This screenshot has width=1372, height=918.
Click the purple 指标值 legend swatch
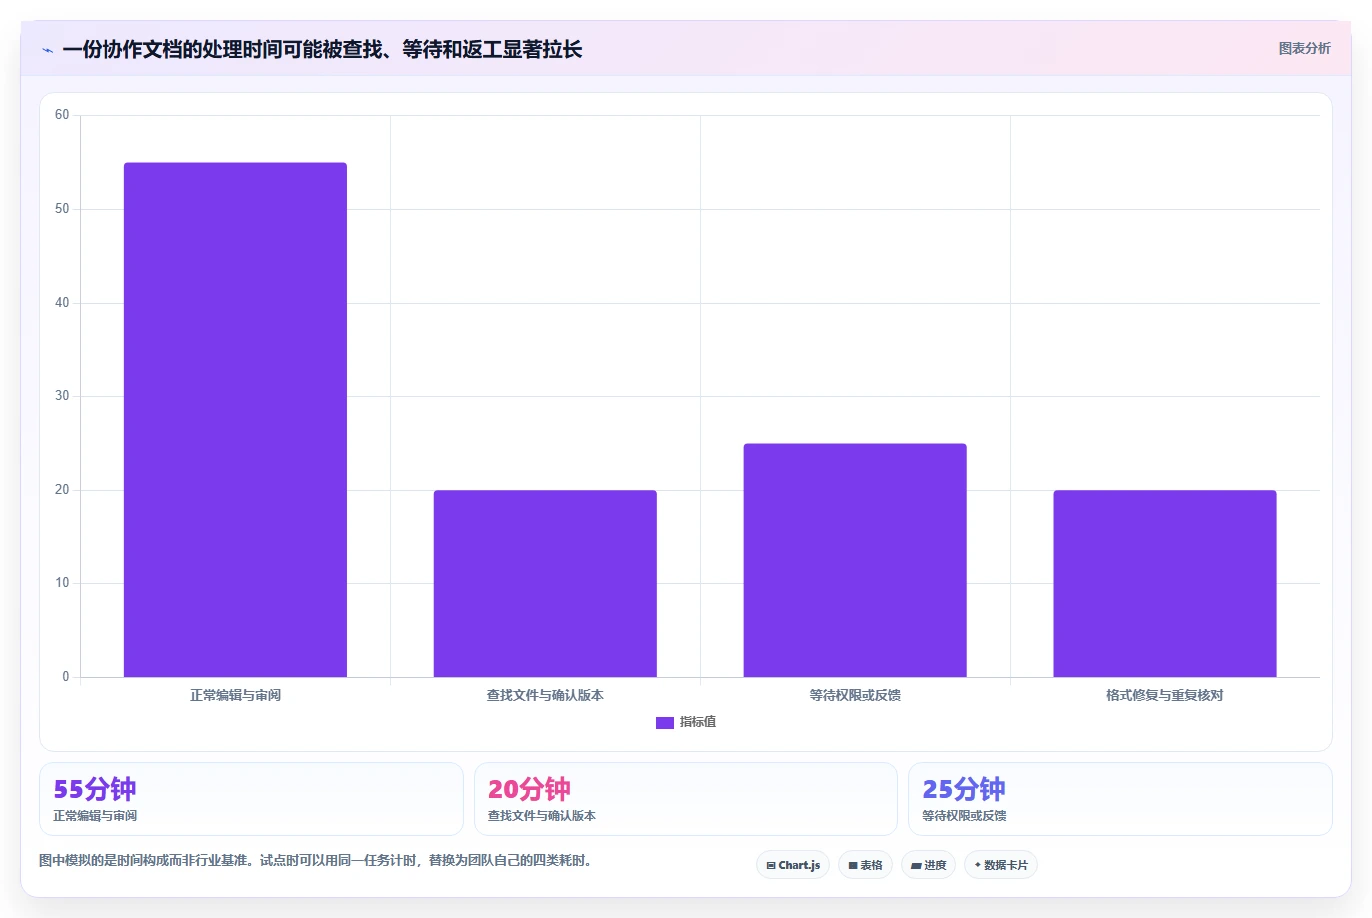click(x=665, y=723)
